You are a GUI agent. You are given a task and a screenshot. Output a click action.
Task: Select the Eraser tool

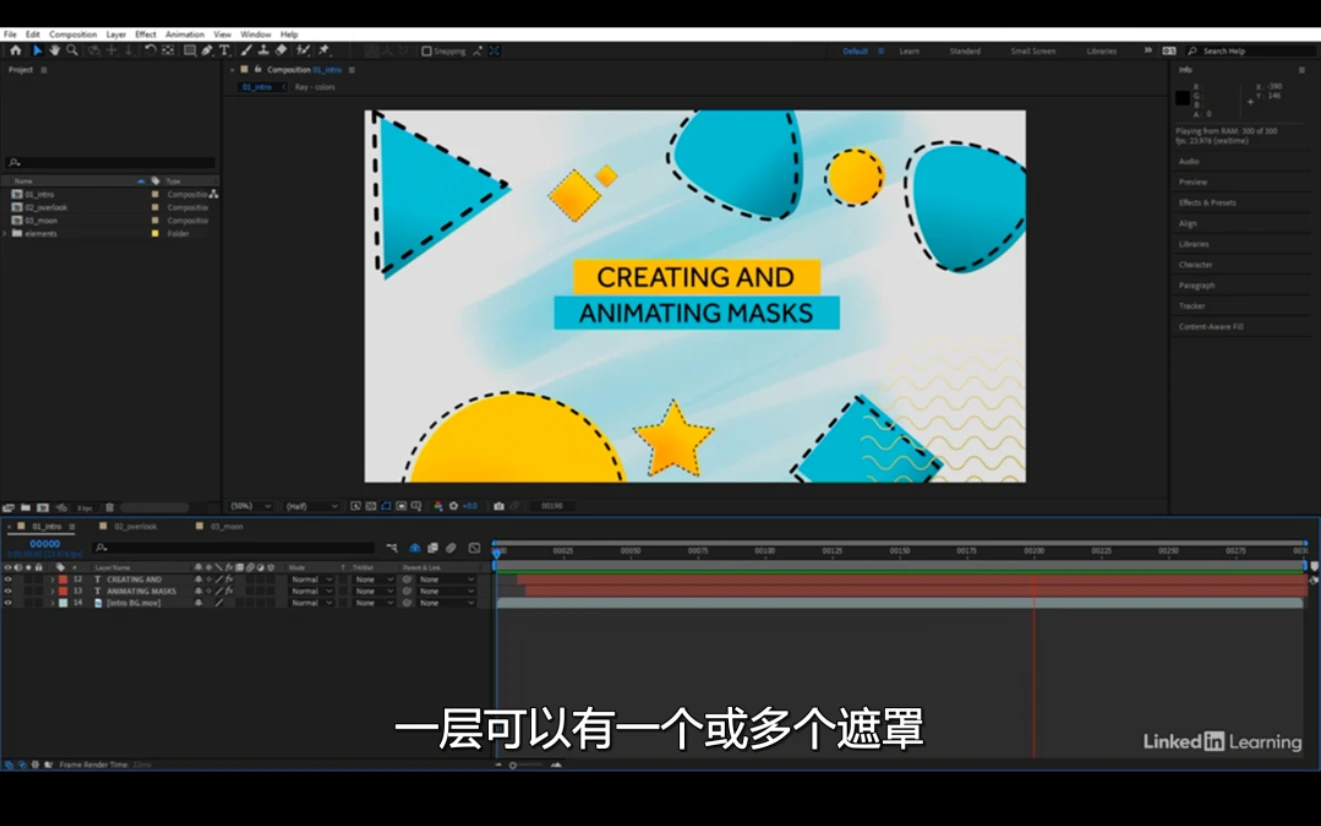281,51
